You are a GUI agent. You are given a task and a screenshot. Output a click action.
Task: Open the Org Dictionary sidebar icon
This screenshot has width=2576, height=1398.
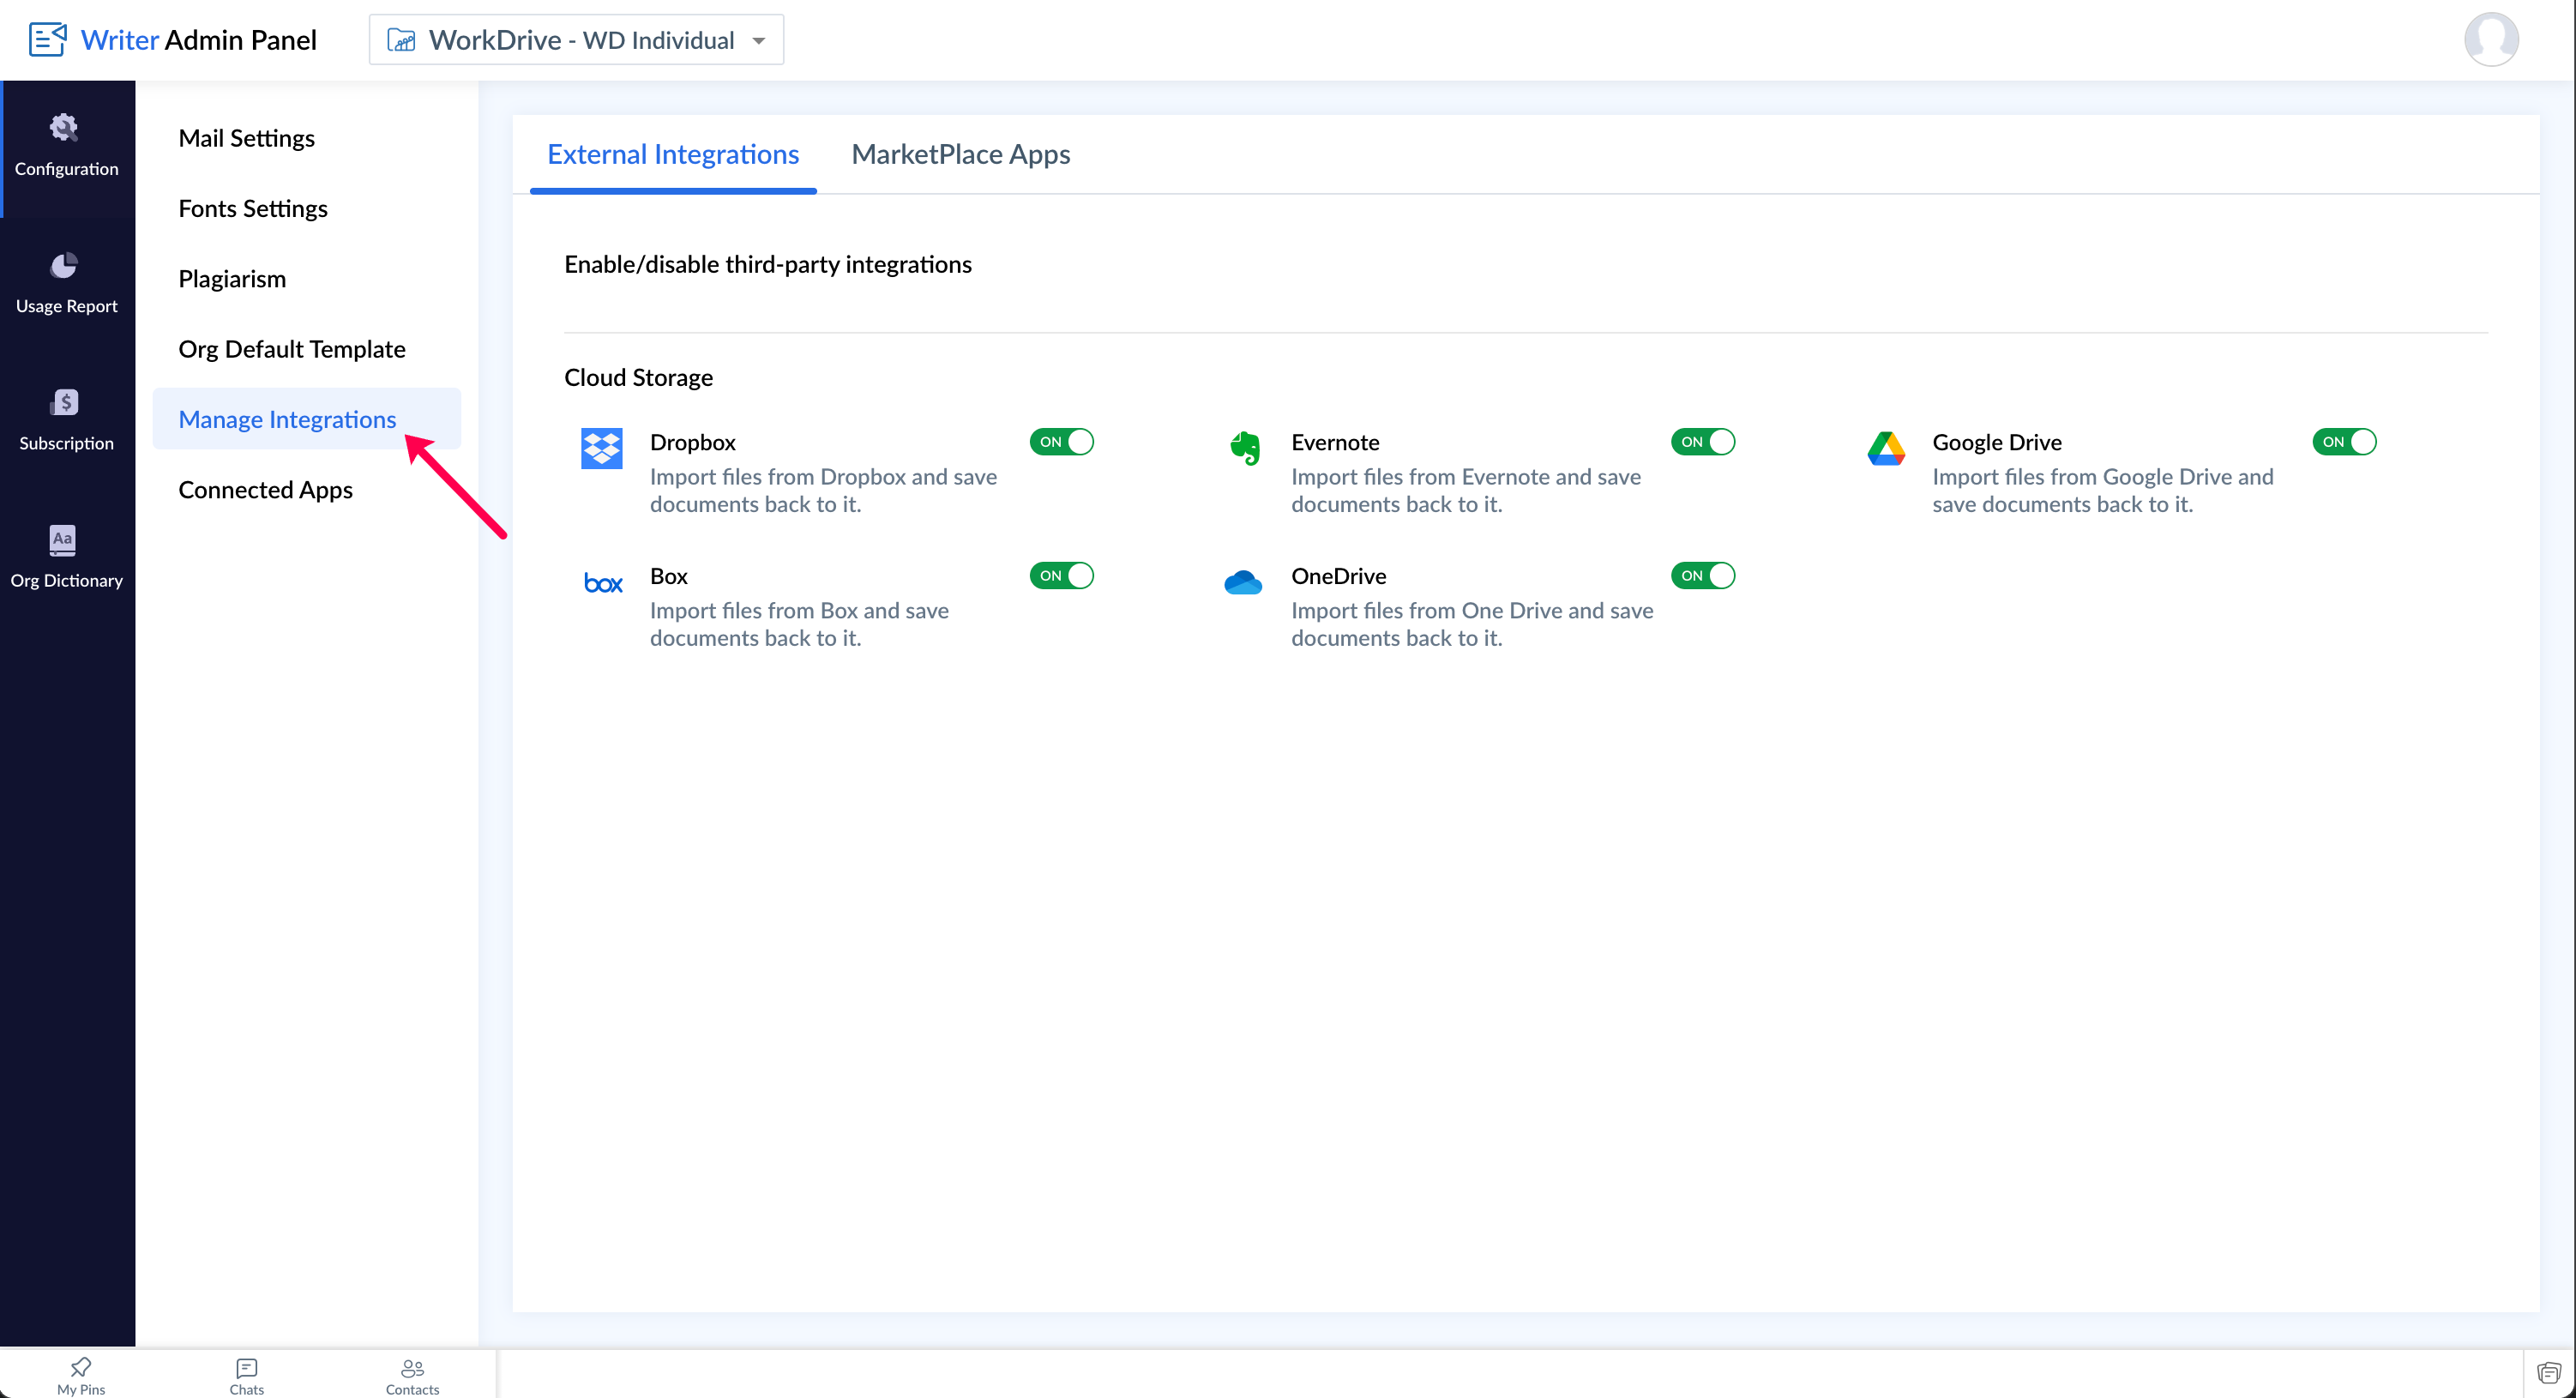click(64, 540)
